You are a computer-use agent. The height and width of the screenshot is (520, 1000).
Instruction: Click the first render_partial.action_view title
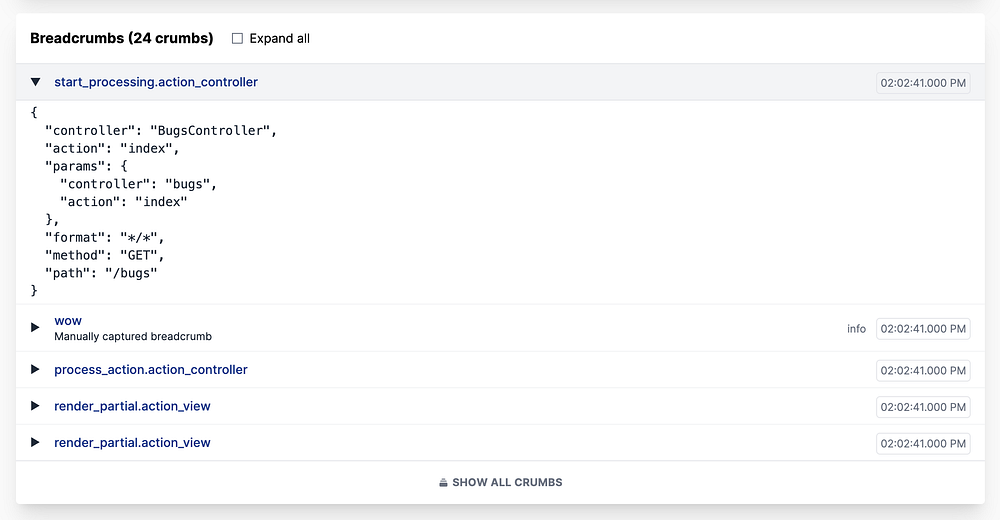pyautogui.click(x=132, y=406)
